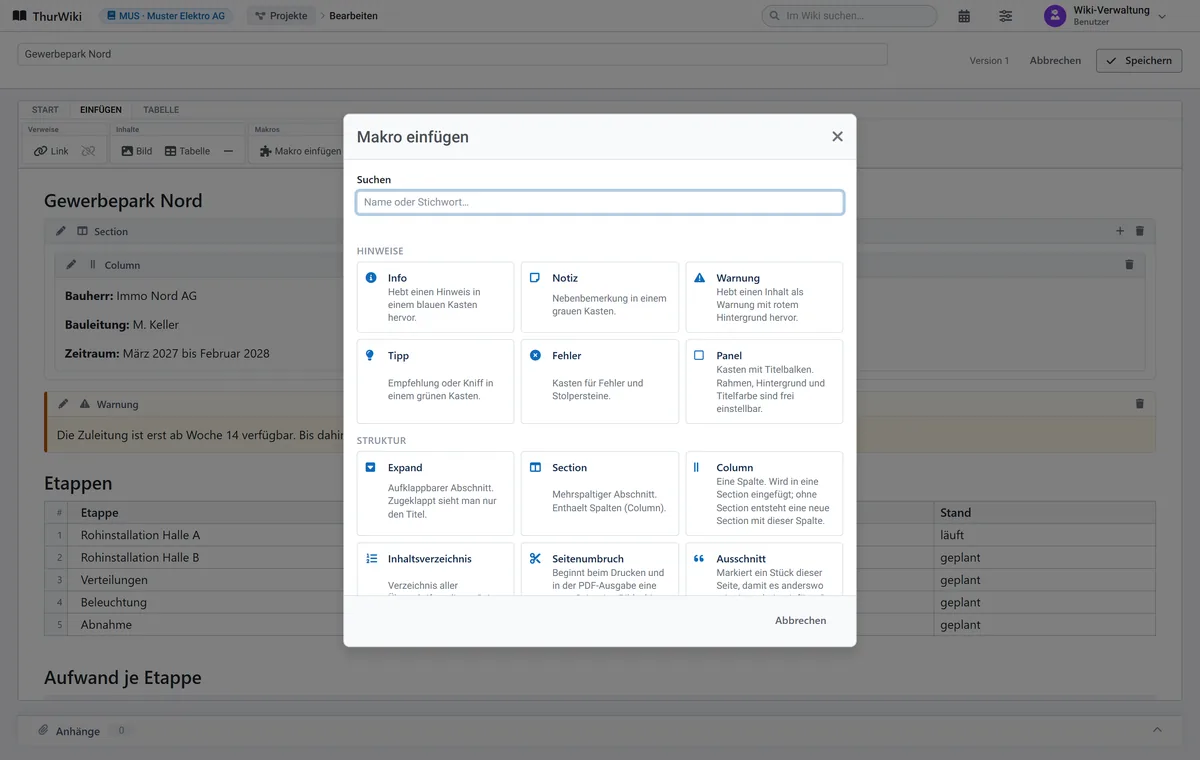The image size is (1200, 760).
Task: Open the TABELLE tab
Action: [161, 110]
